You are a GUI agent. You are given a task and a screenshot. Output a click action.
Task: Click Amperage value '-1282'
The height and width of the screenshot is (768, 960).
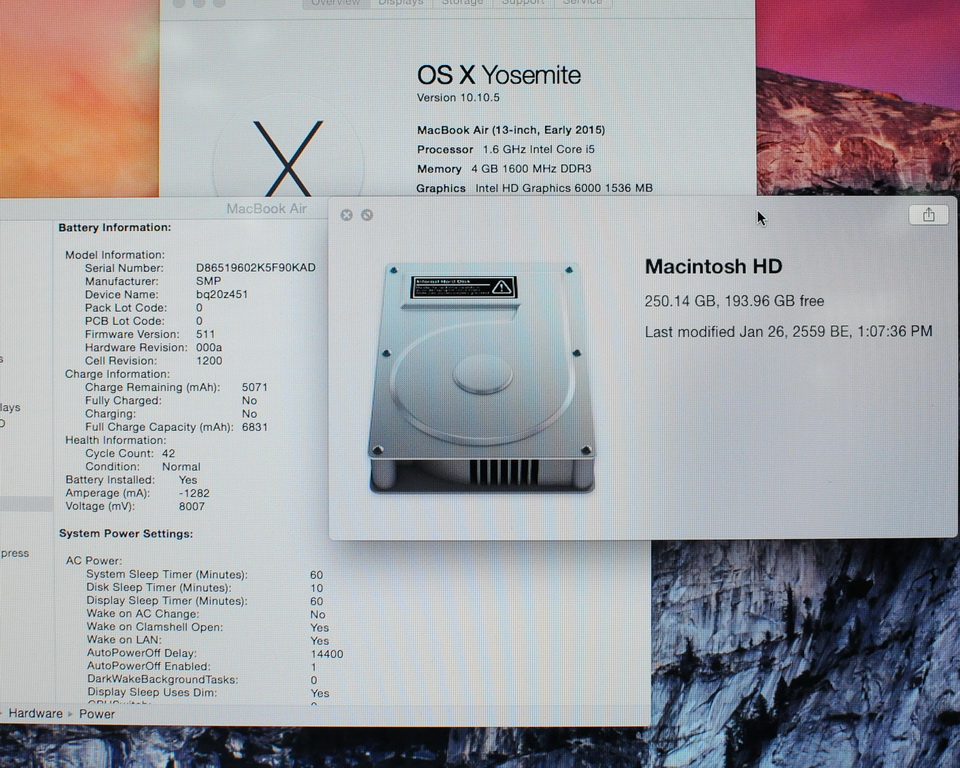point(194,493)
